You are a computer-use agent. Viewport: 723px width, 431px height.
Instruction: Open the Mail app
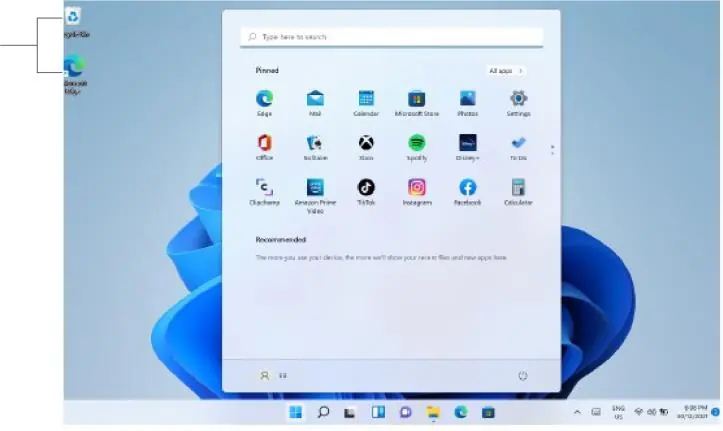[315, 103]
